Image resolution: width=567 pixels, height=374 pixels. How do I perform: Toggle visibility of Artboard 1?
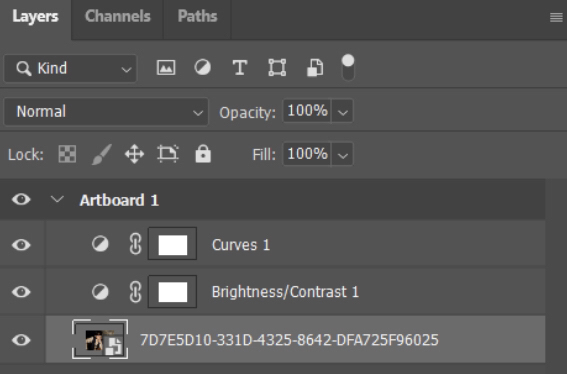pos(21,199)
